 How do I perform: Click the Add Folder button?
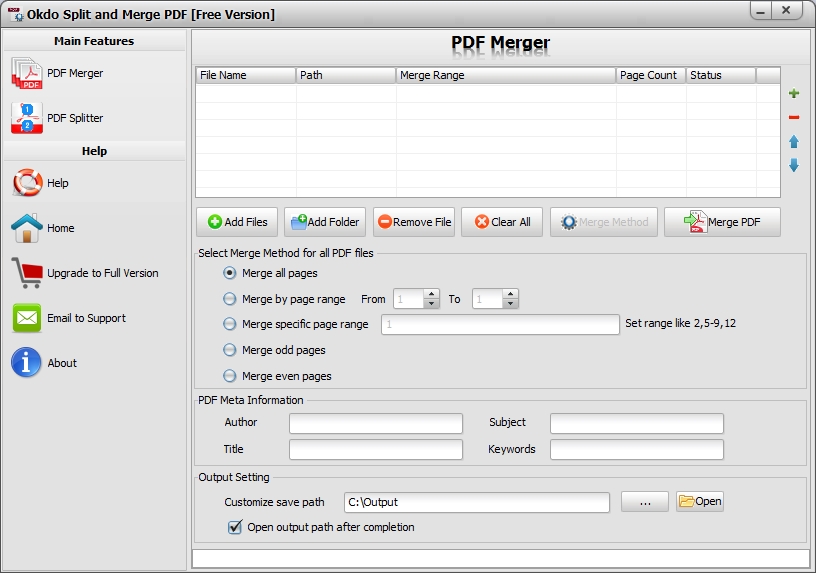pyautogui.click(x=325, y=222)
